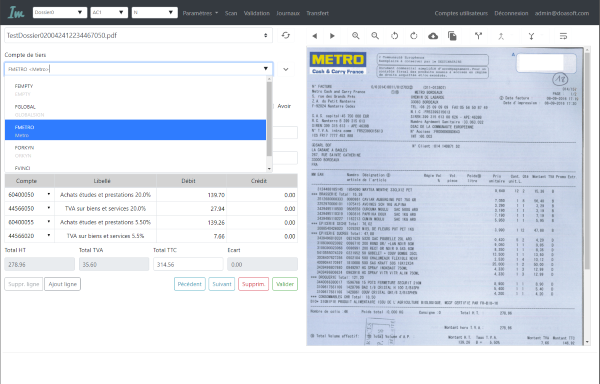Screen dimensions: 600x384
Task: Open the Transfert page
Action: click(x=317, y=13)
